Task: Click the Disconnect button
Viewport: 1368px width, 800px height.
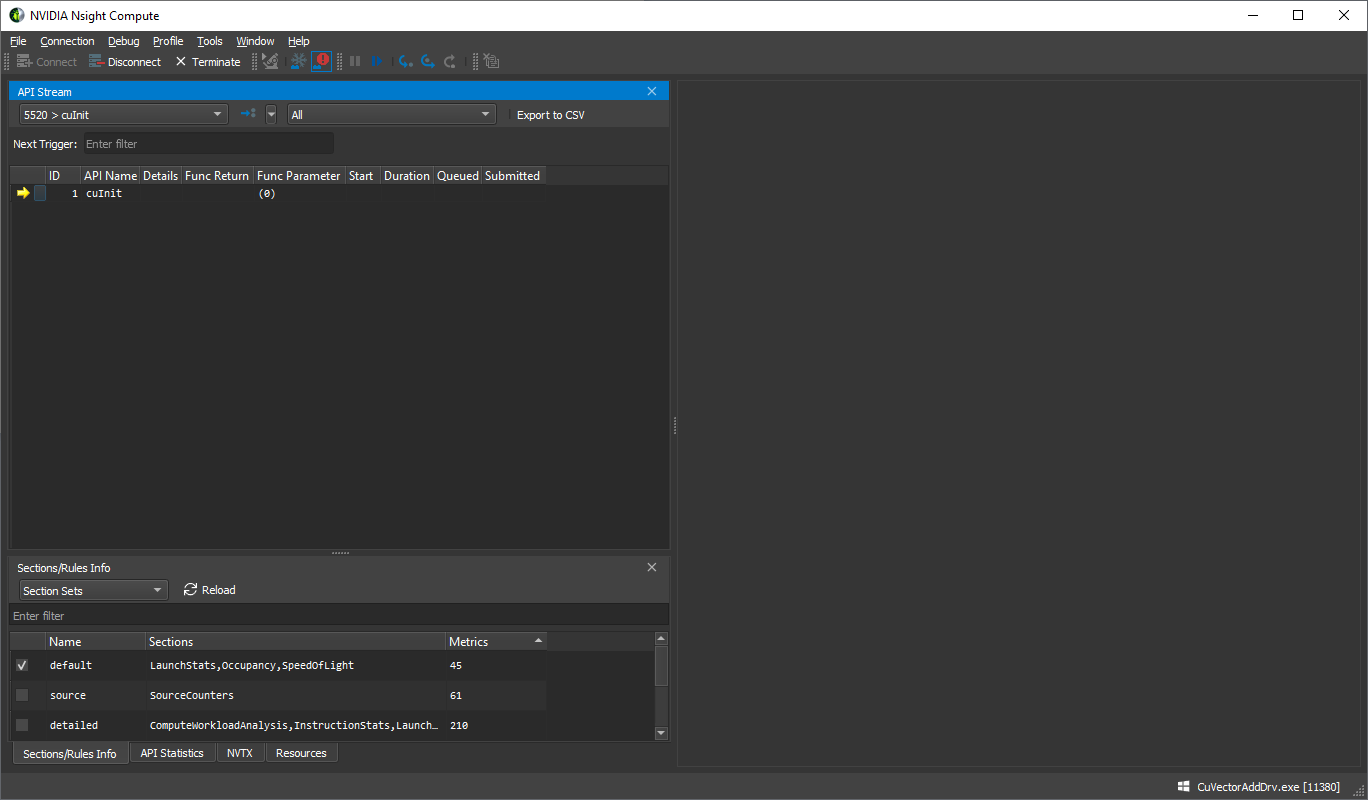Action: click(x=125, y=62)
